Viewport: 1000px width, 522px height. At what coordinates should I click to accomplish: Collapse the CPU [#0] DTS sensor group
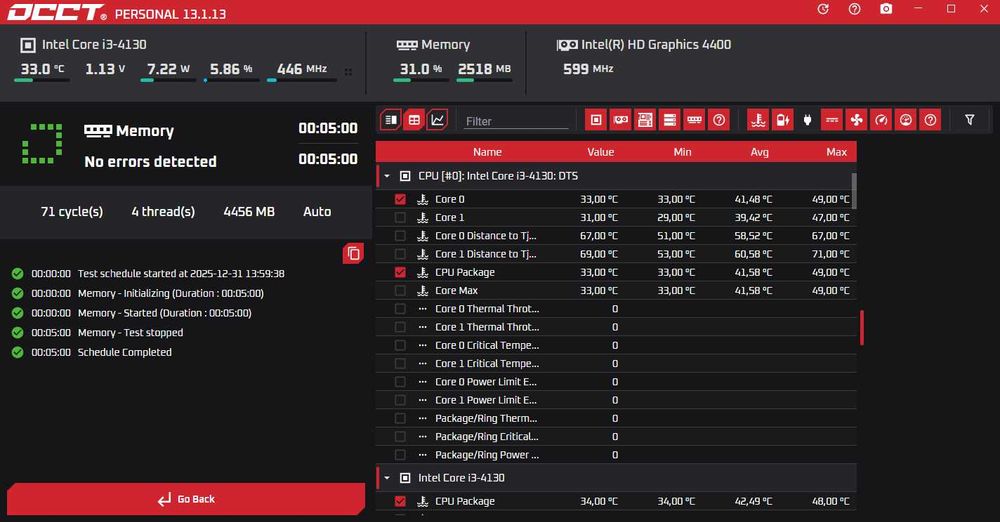386,175
